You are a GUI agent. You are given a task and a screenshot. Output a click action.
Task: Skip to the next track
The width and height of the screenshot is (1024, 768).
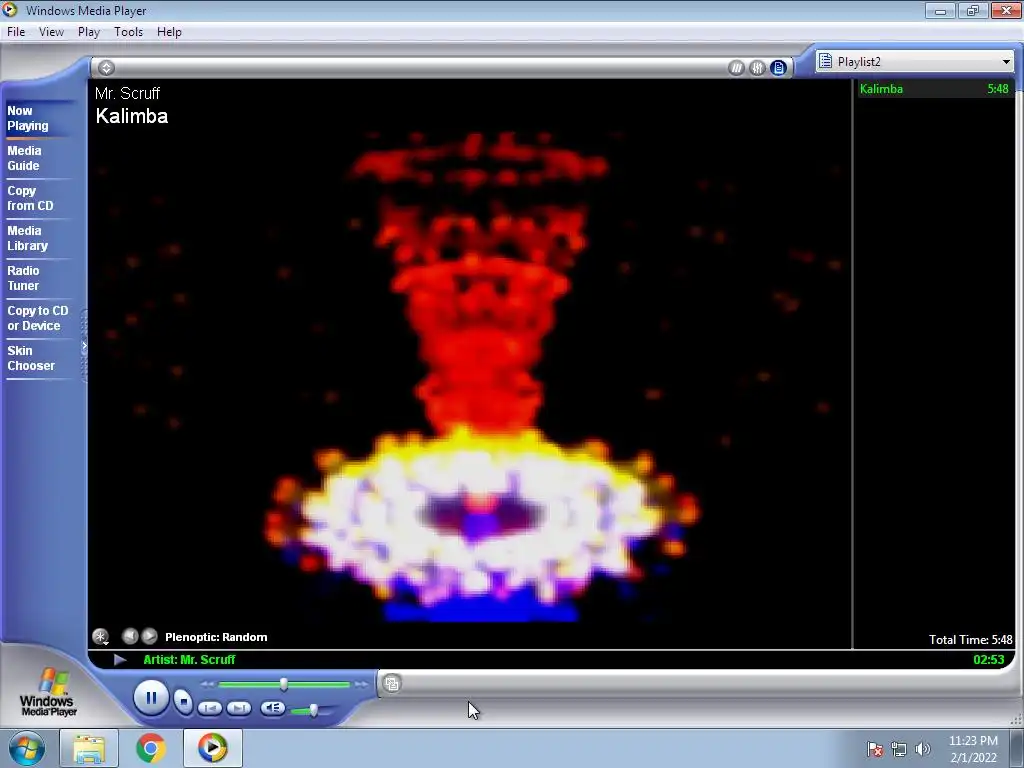(238, 708)
